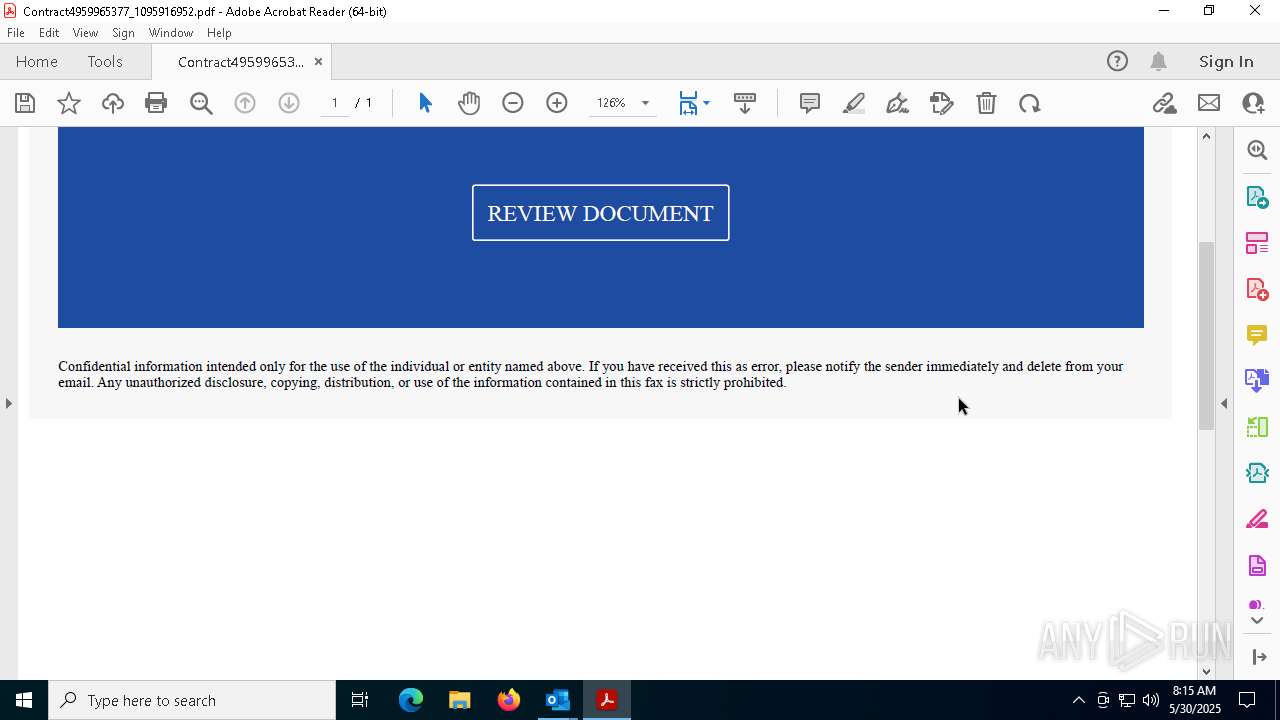This screenshot has width=1280, height=720.
Task: Click the sidebar collapse arrow icon
Action: click(1259, 657)
